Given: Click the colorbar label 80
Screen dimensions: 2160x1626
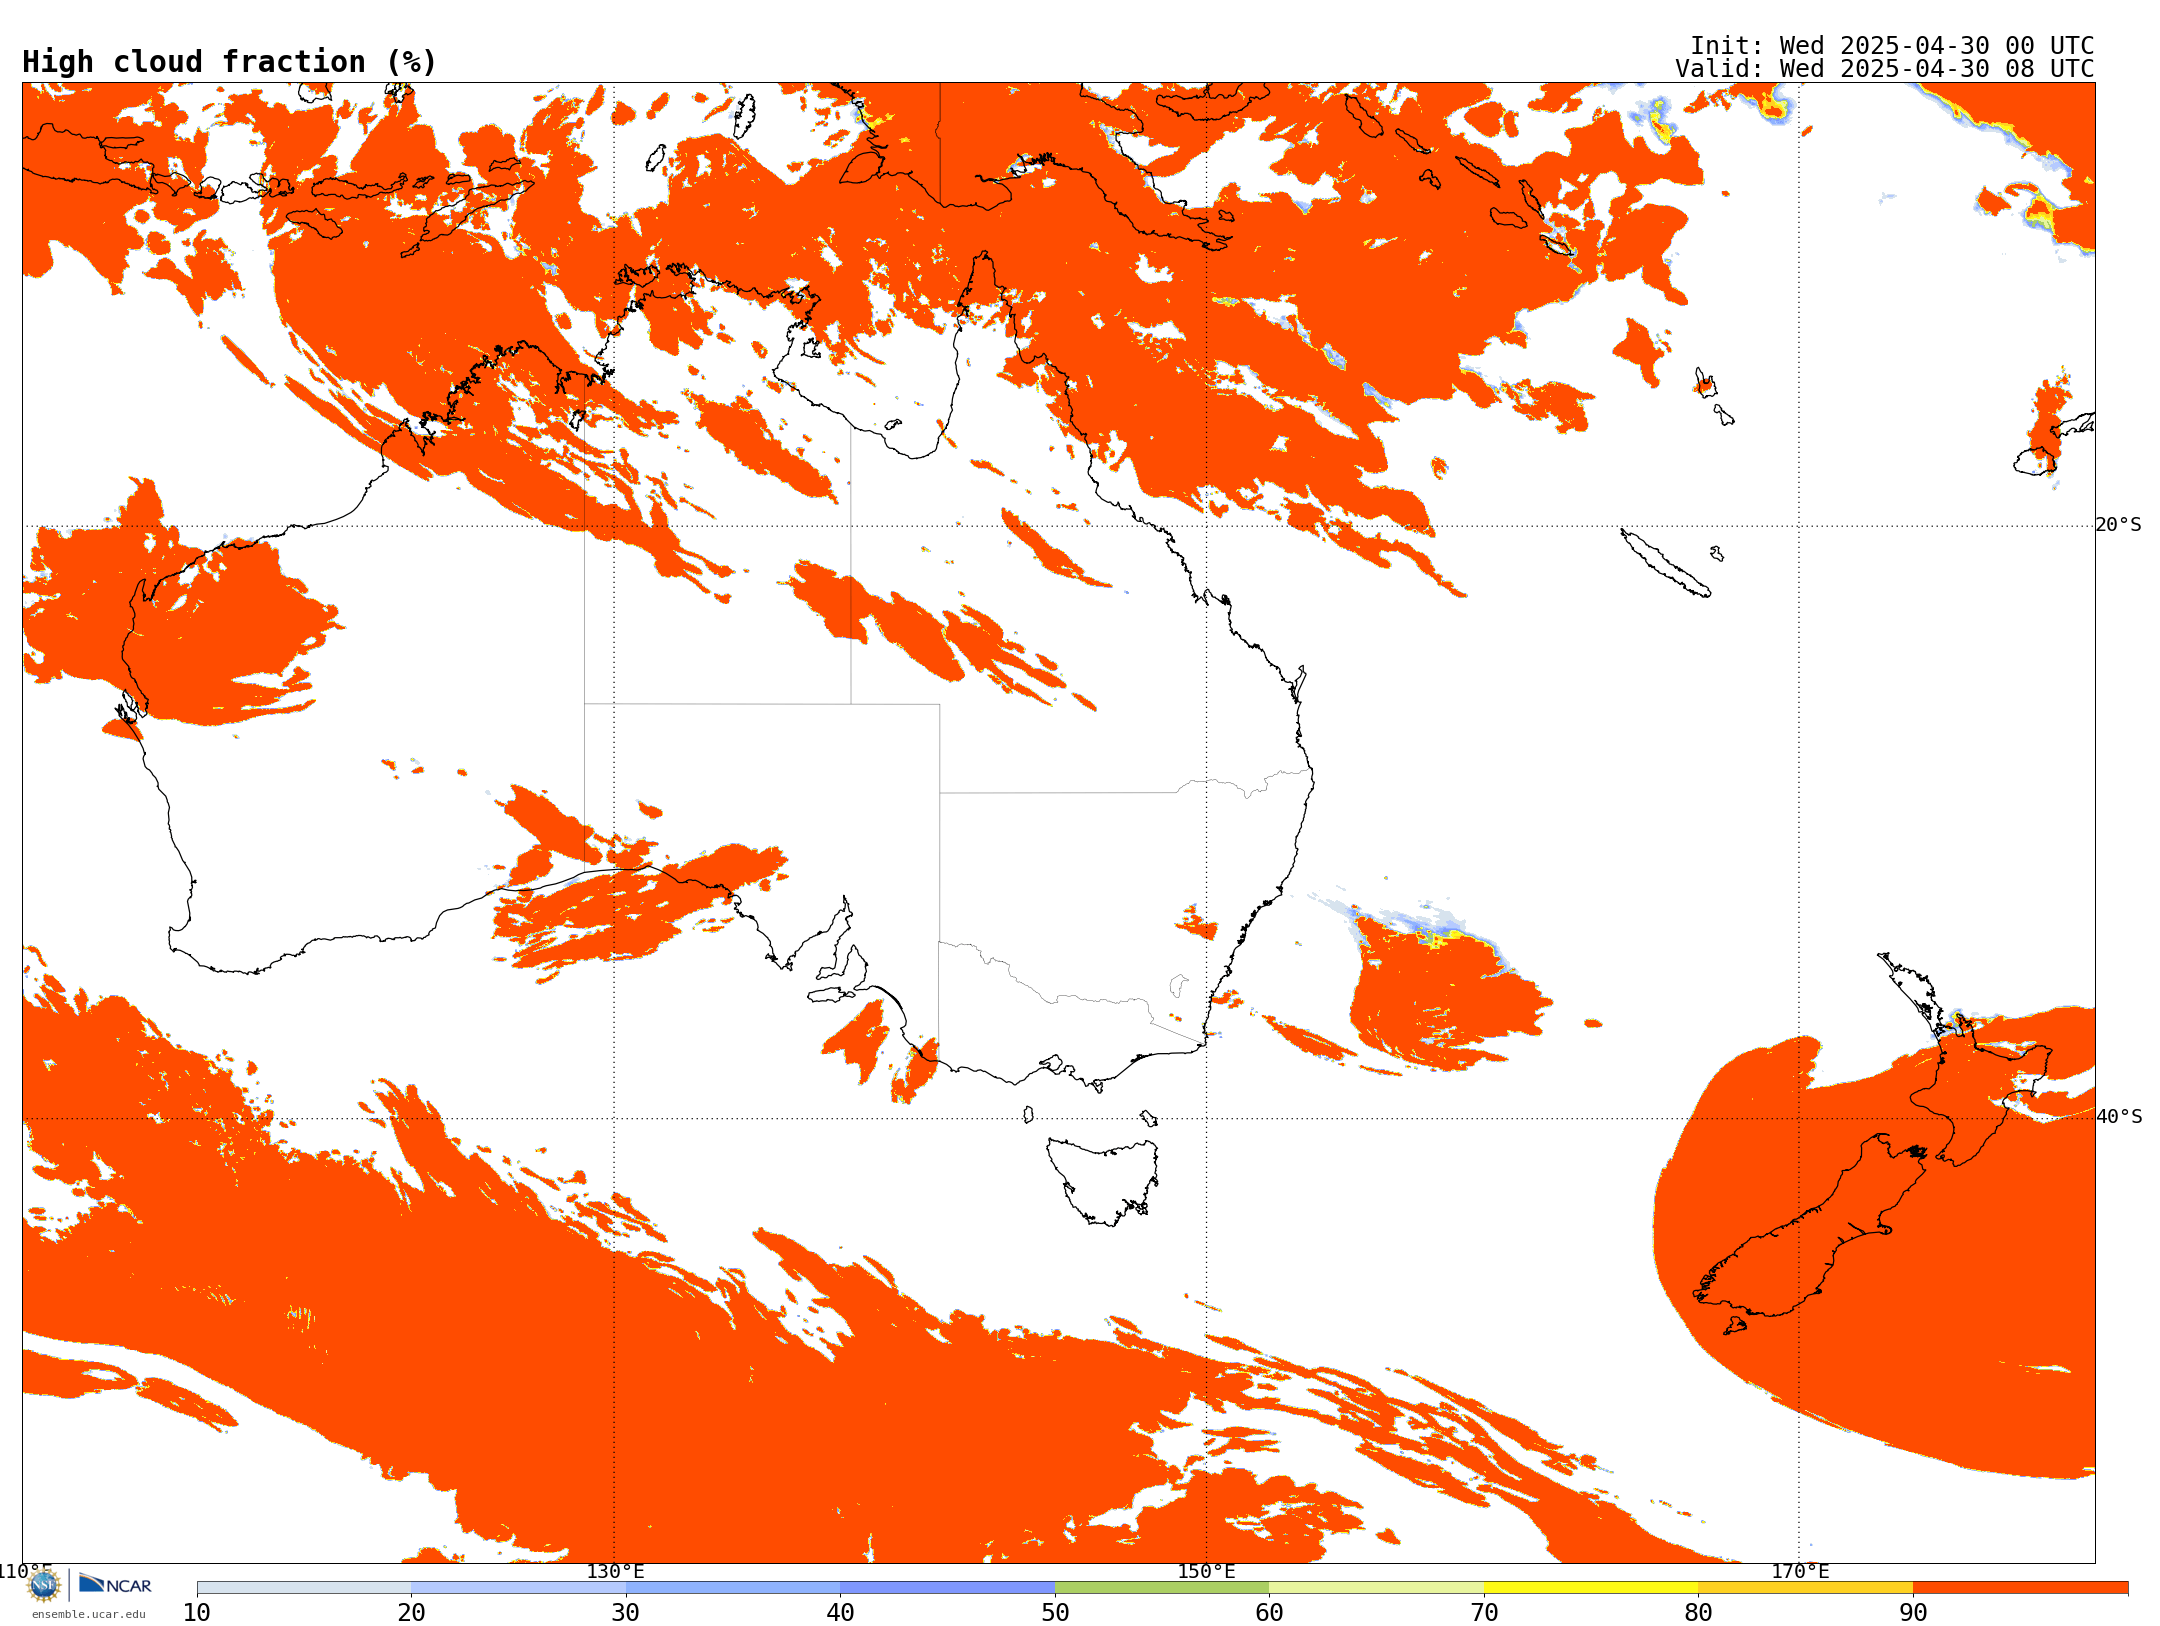Looking at the screenshot, I should (1698, 1612).
